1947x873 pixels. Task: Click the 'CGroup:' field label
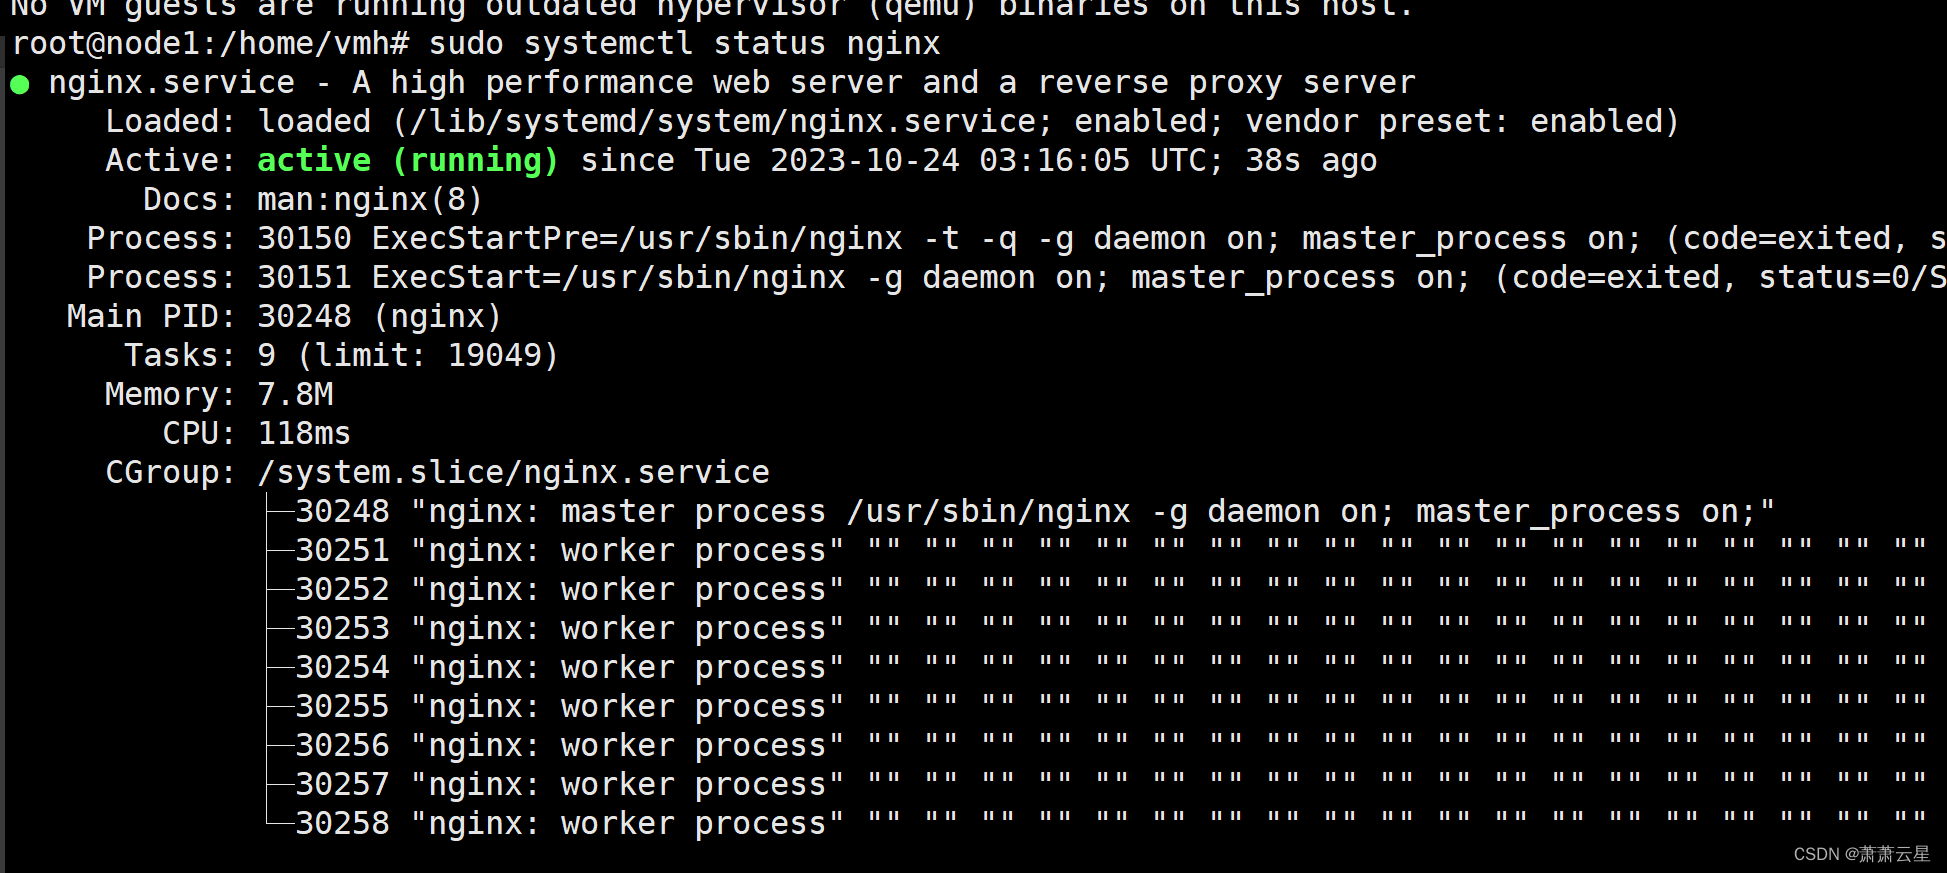coord(170,473)
